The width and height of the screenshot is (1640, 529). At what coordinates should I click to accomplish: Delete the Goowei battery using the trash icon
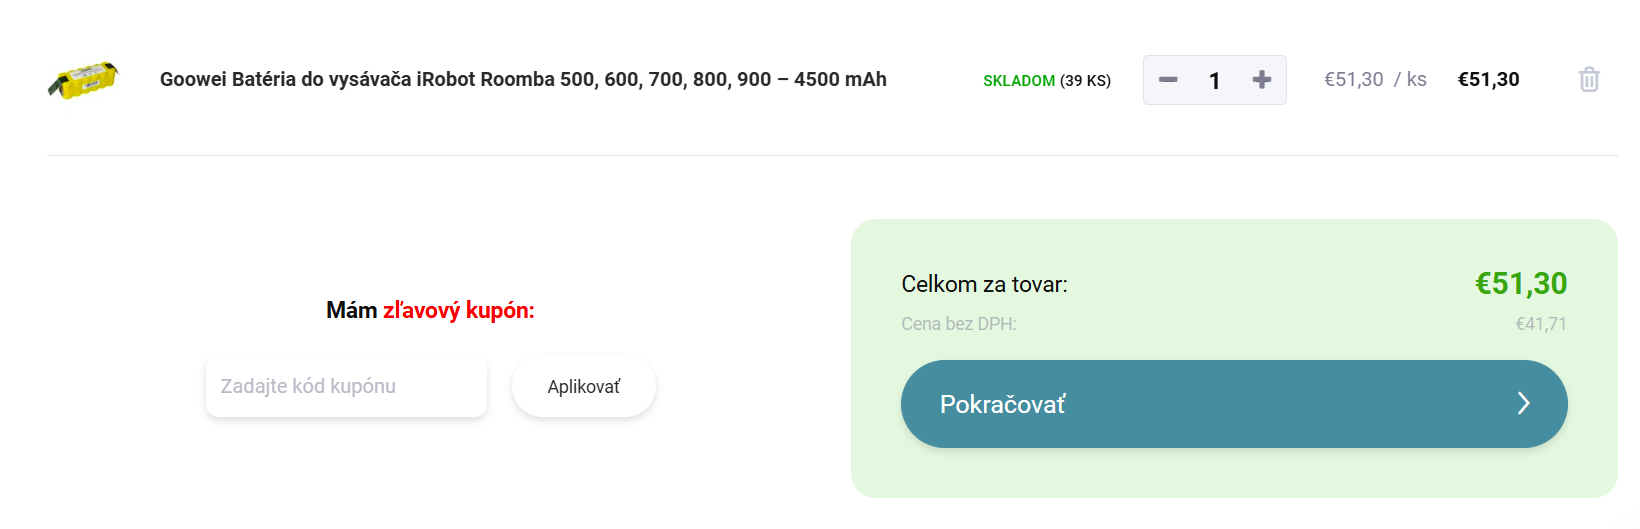(x=1589, y=80)
